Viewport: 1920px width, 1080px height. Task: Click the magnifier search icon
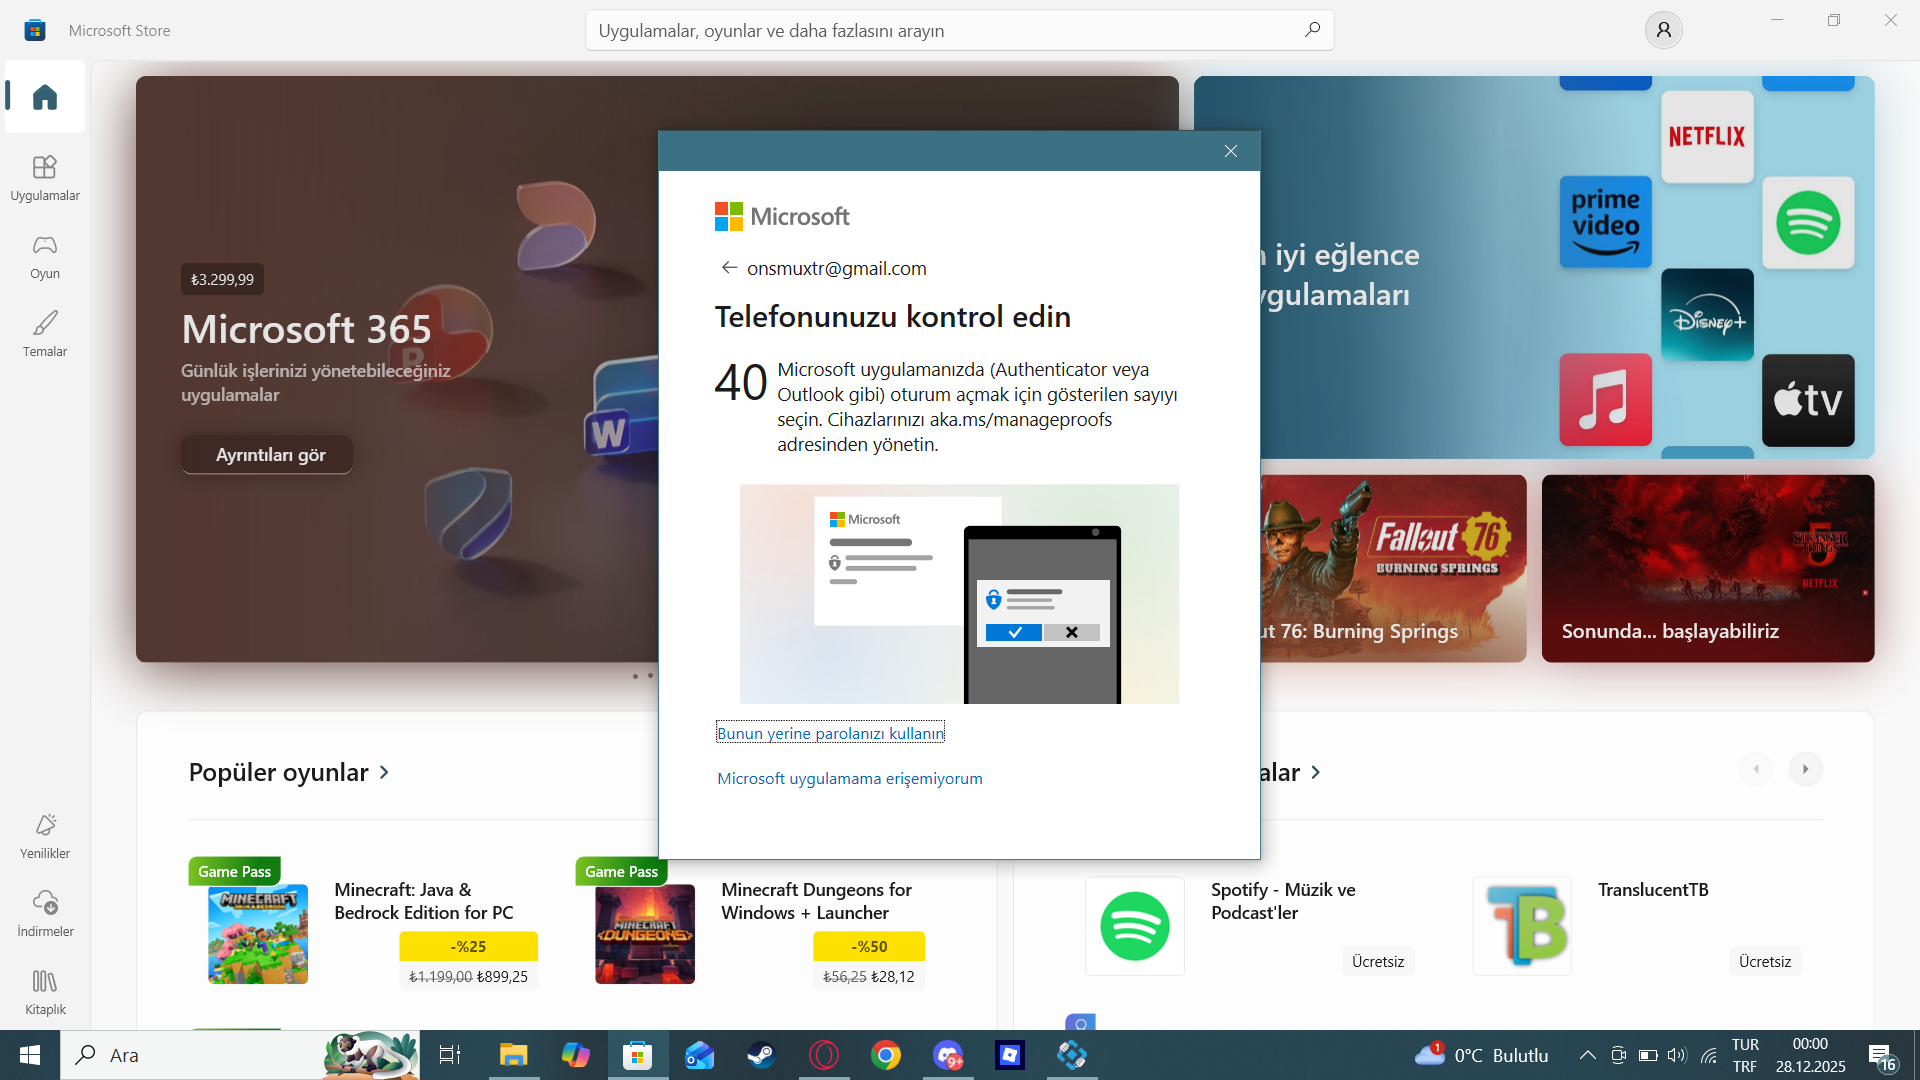(1312, 30)
